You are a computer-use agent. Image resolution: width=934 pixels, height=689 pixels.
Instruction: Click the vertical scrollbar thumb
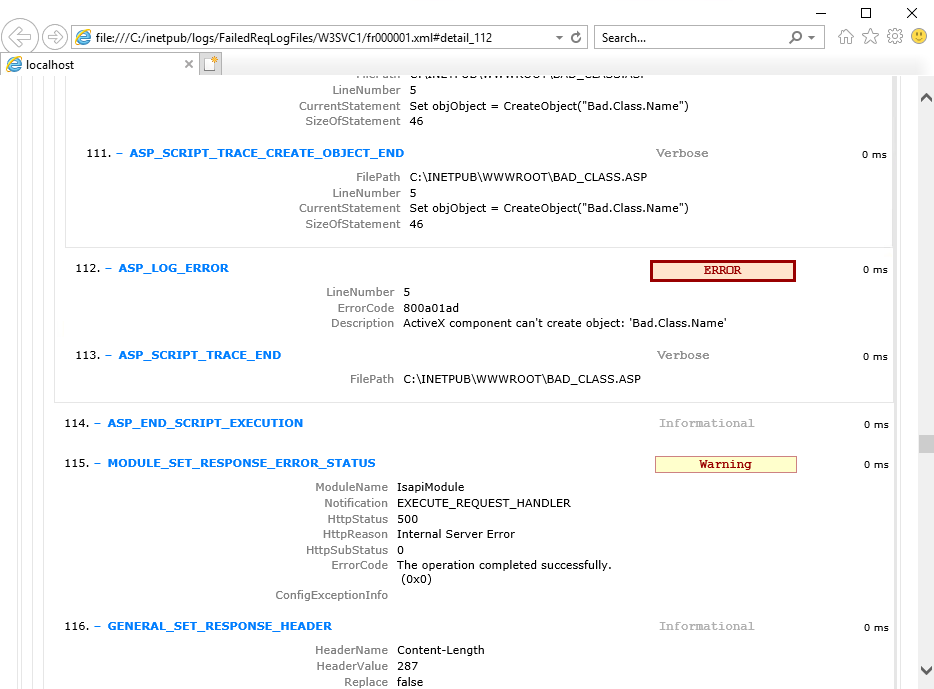click(x=926, y=444)
